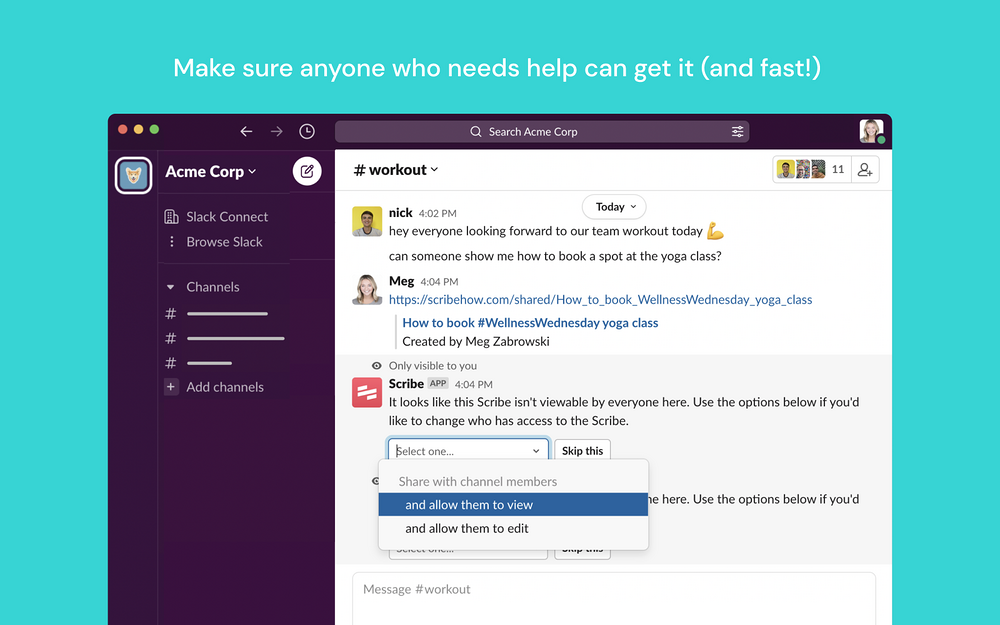1000x625 pixels.
Task: Click Browse Slack three-dots icon
Action: pos(171,242)
